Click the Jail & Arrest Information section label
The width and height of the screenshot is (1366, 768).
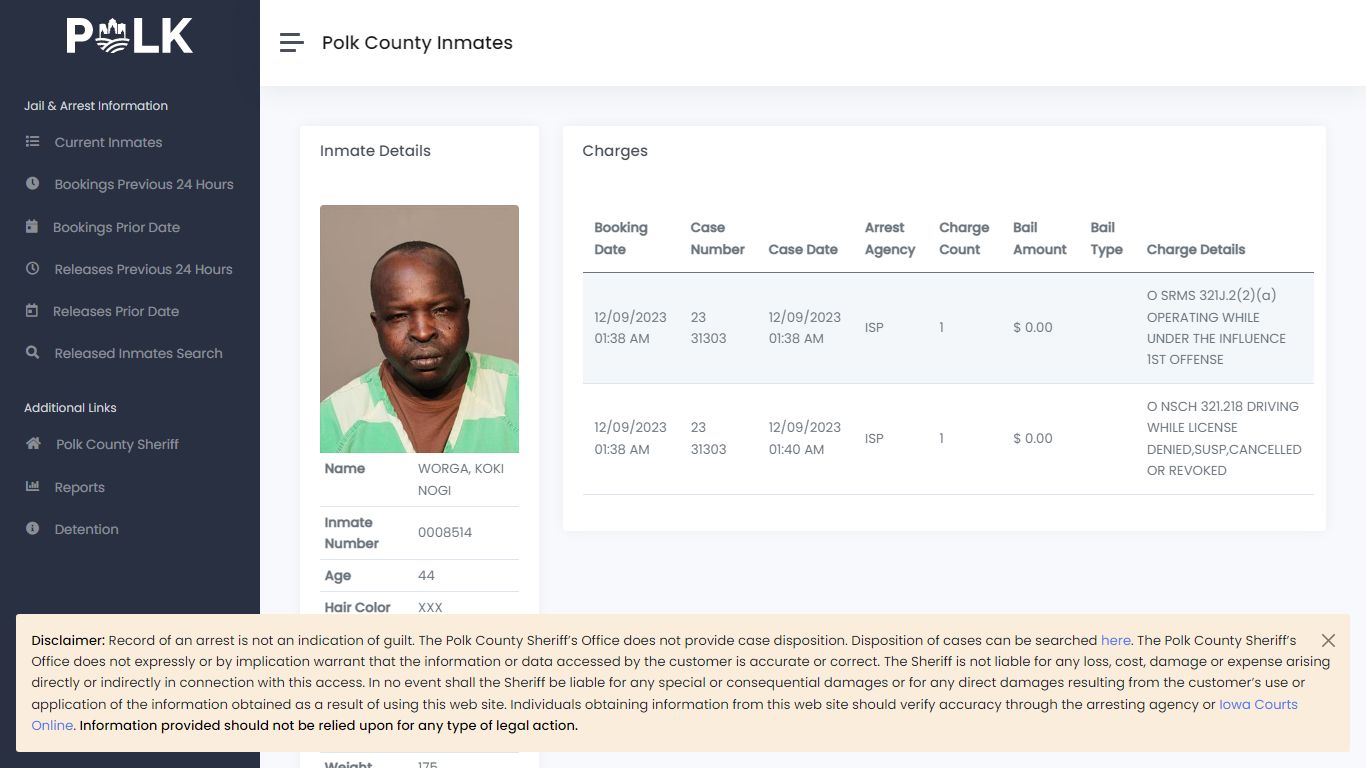pos(96,105)
